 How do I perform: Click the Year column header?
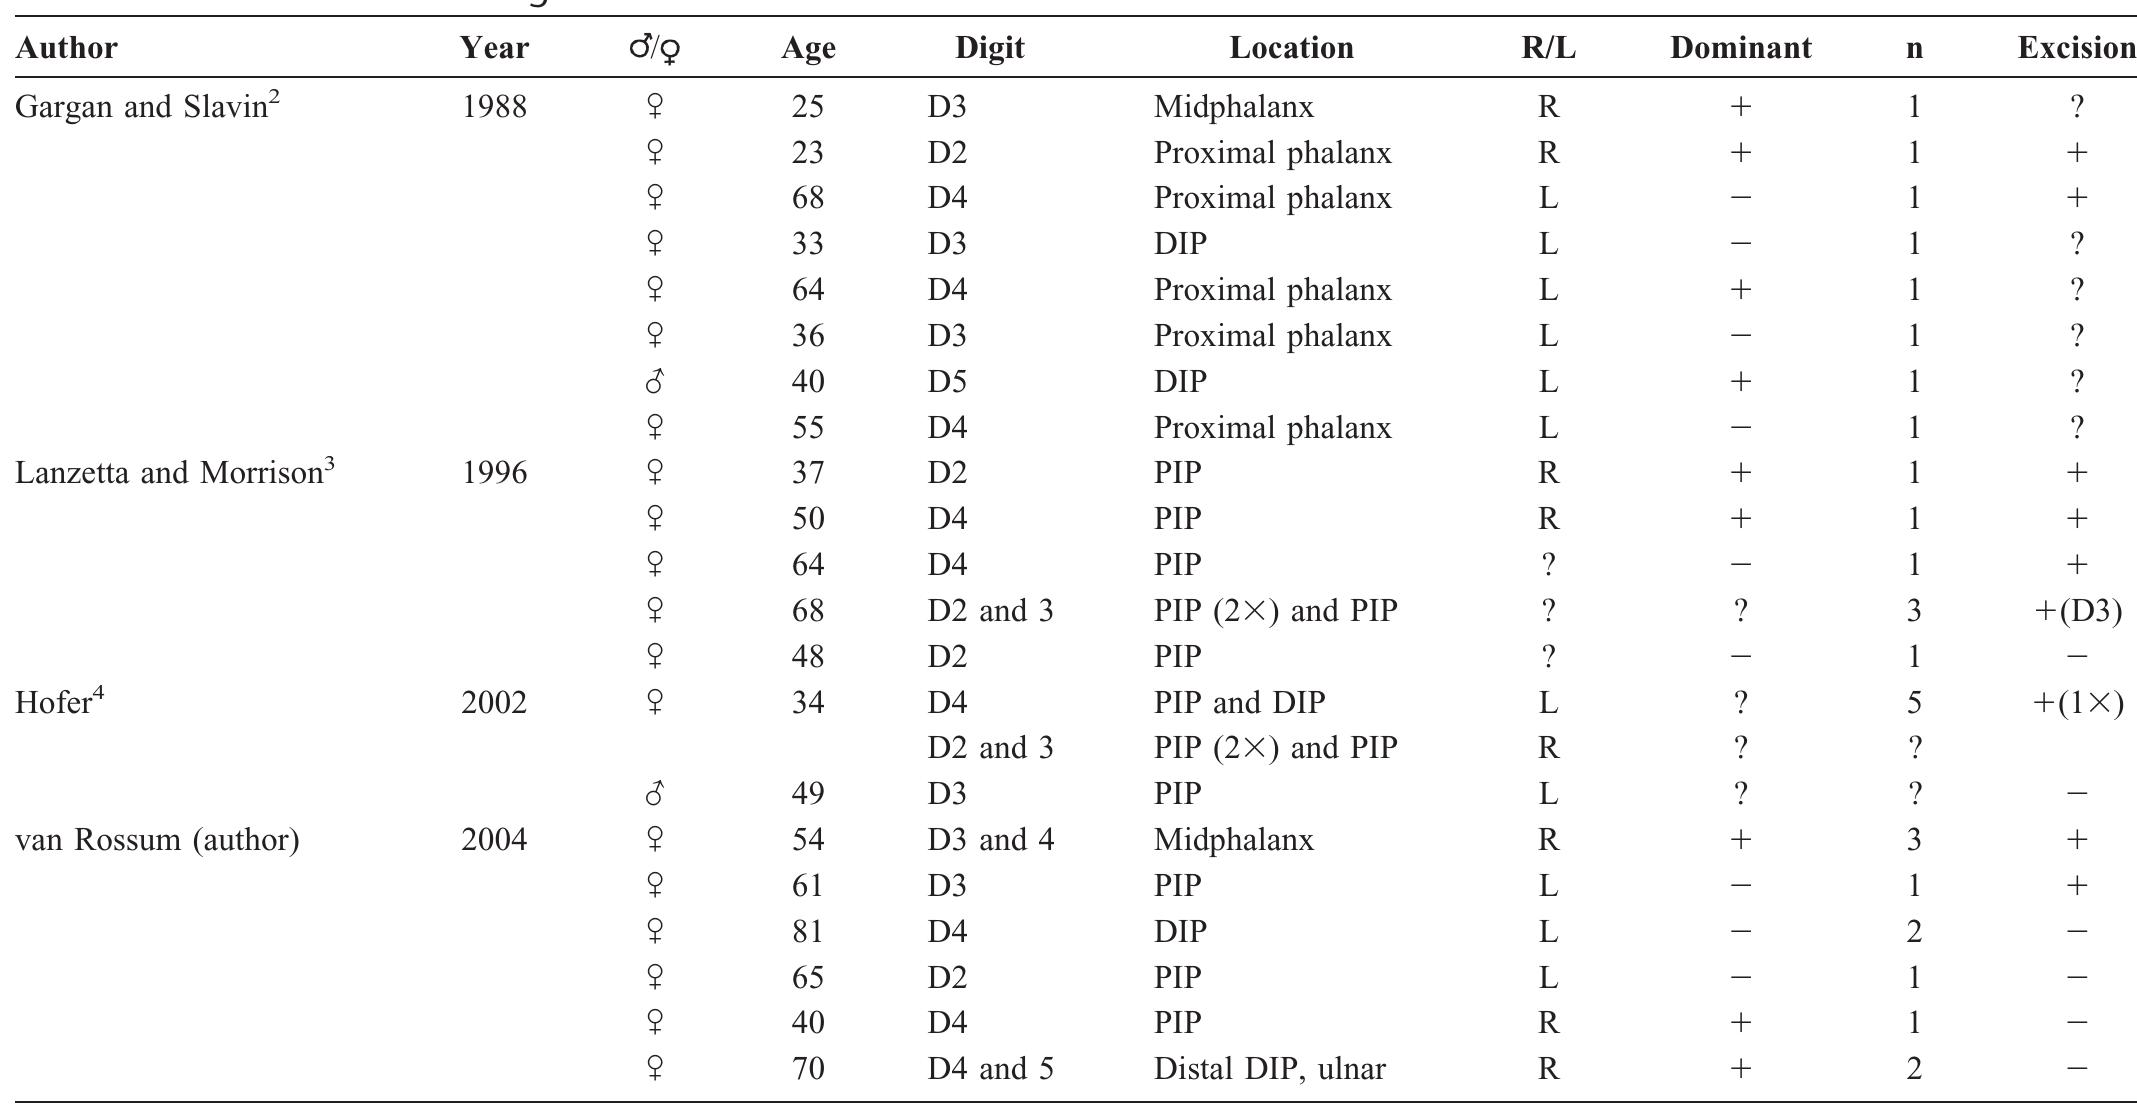494,48
